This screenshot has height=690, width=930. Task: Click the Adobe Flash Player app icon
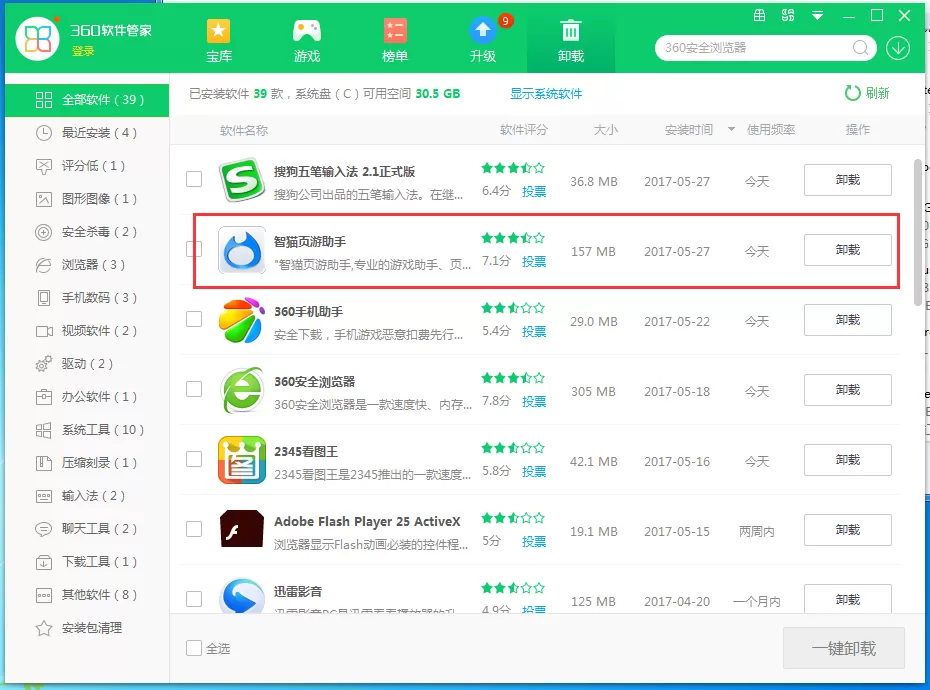pos(241,528)
